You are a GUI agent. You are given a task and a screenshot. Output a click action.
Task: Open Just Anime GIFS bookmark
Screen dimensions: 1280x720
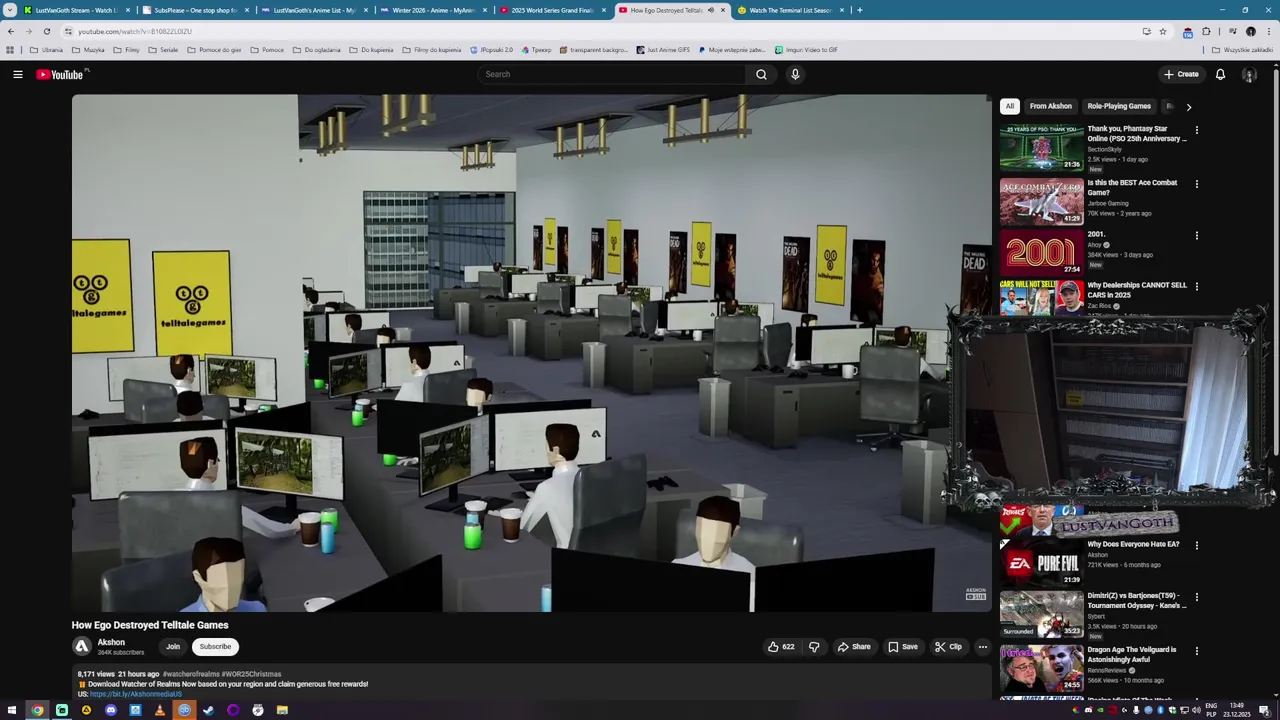click(662, 50)
